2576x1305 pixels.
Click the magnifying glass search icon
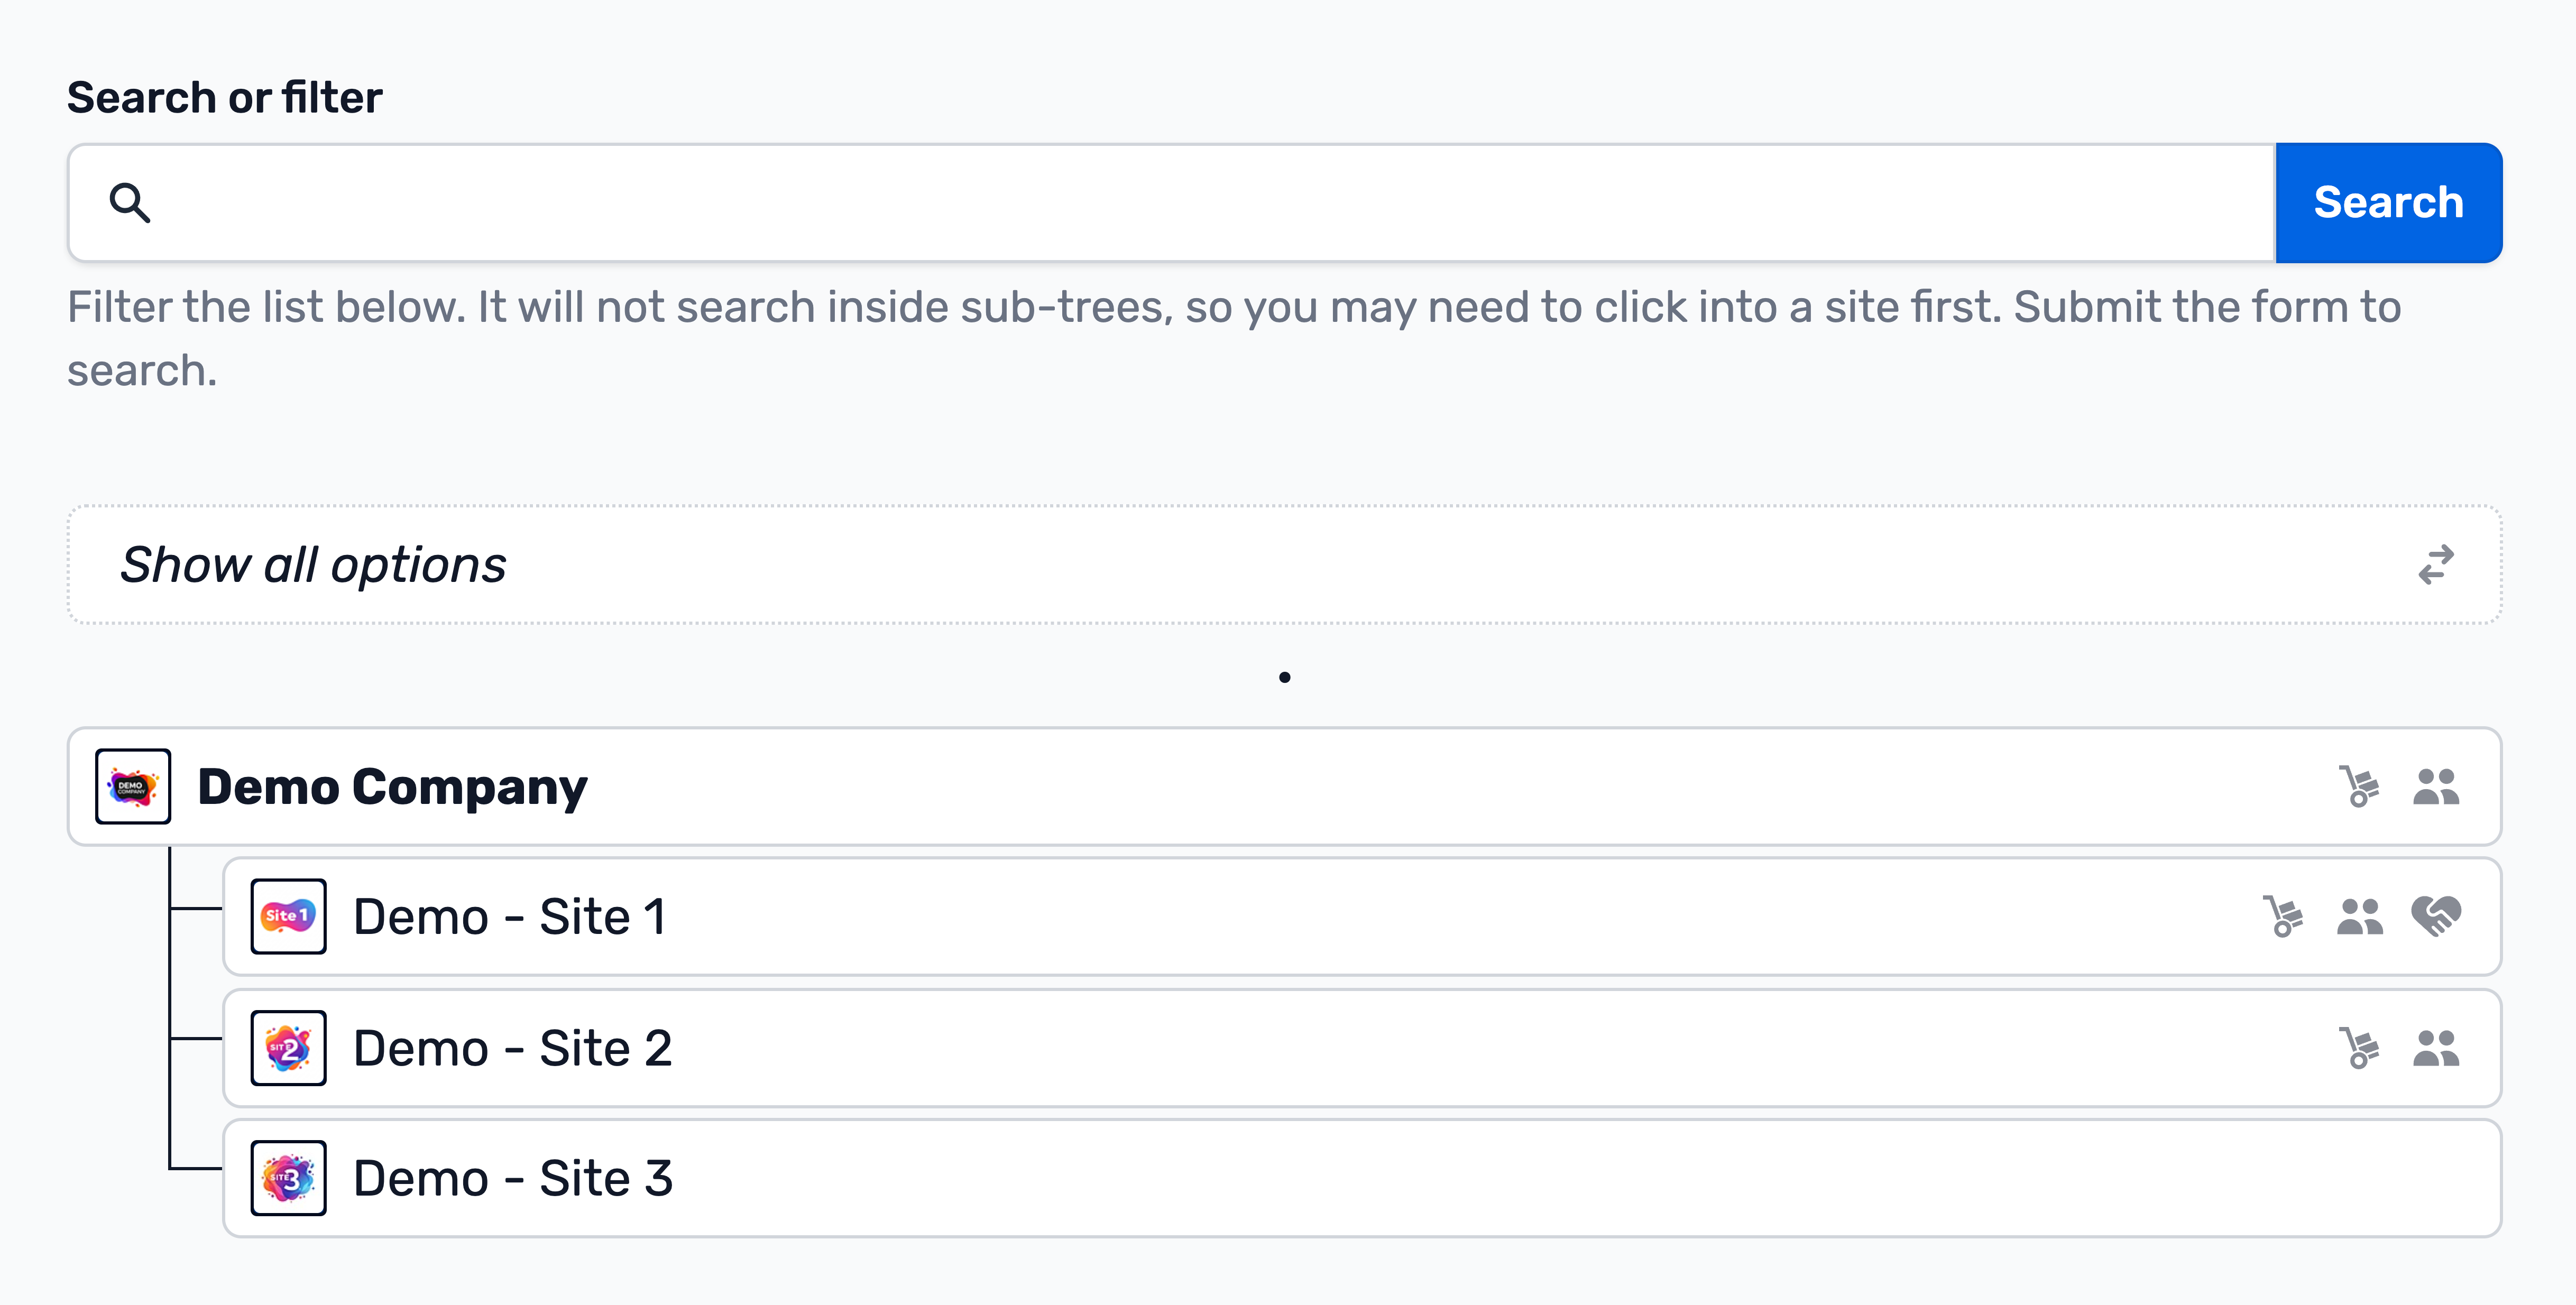coord(130,202)
